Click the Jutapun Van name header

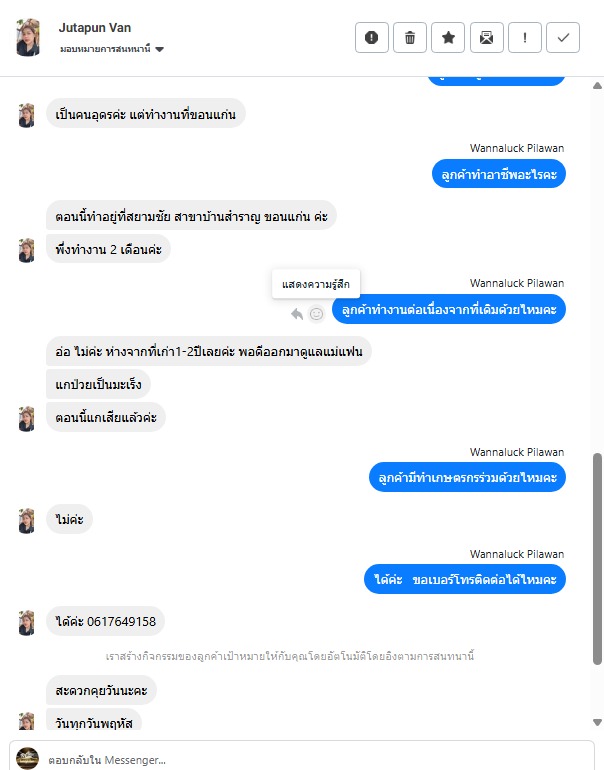pyautogui.click(x=95, y=28)
